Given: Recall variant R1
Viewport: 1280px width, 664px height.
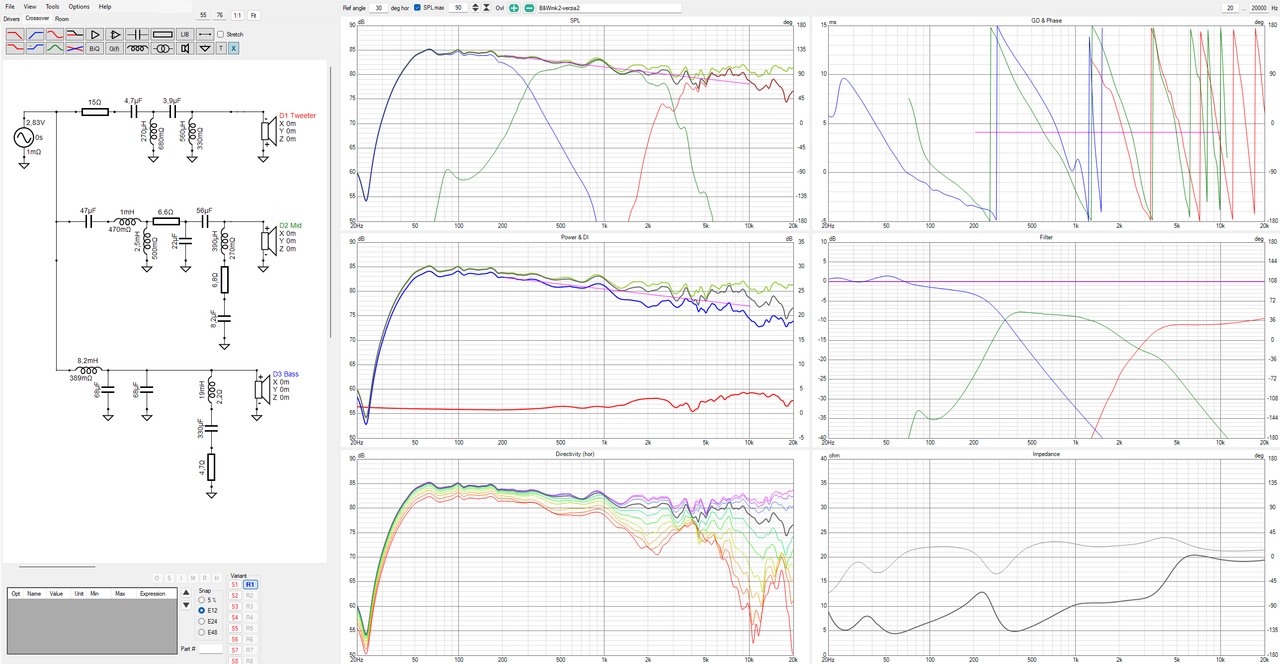Looking at the screenshot, I should [250, 585].
